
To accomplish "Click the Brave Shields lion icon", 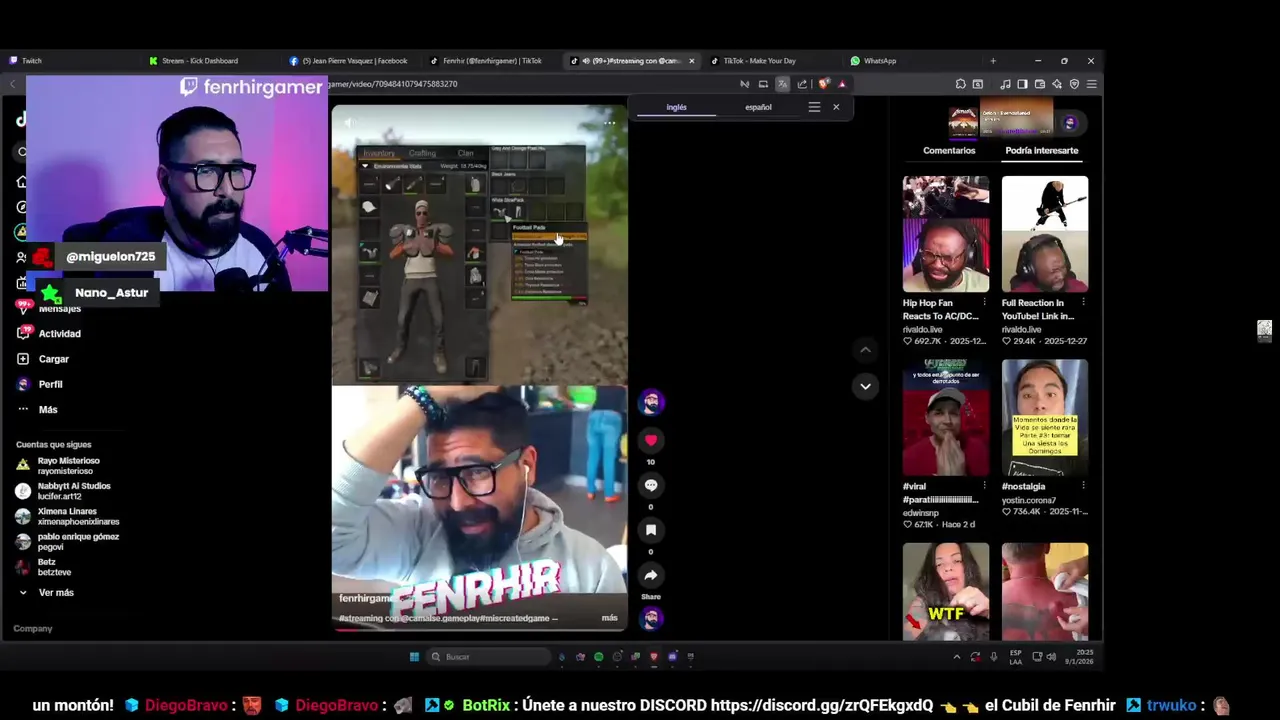I will pyautogui.click(x=823, y=84).
